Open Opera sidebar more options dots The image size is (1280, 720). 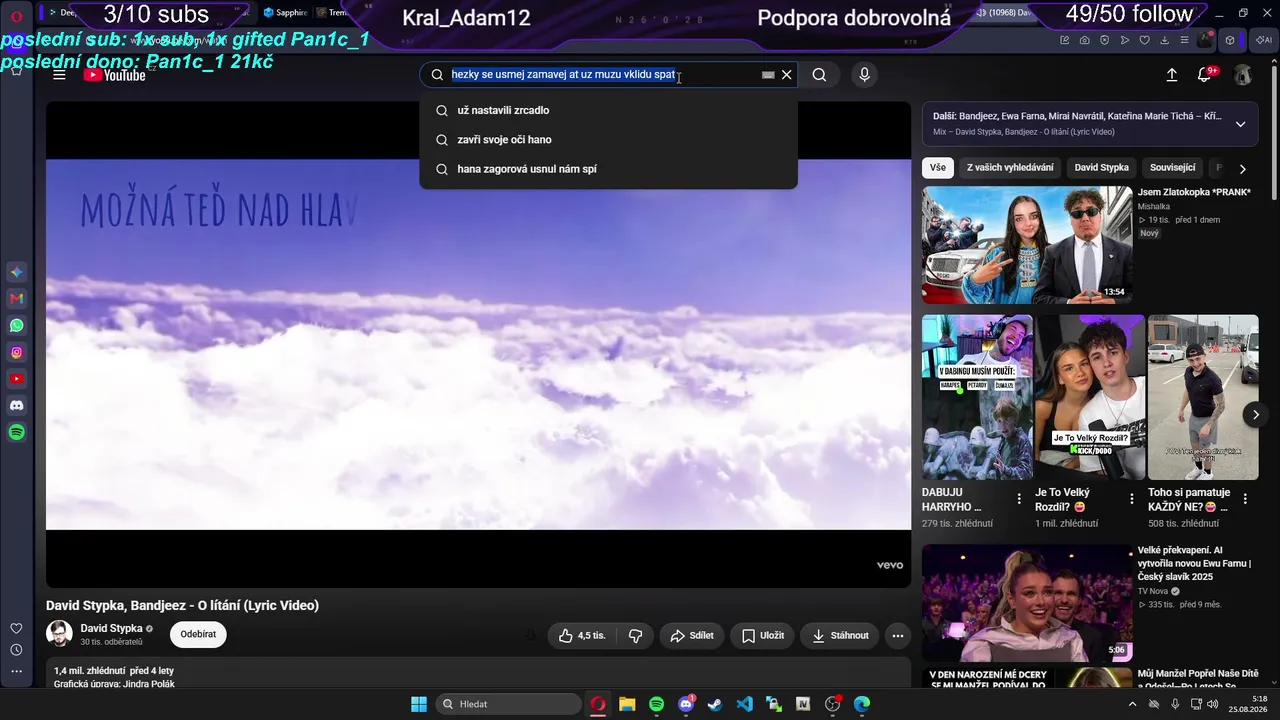click(x=16, y=672)
